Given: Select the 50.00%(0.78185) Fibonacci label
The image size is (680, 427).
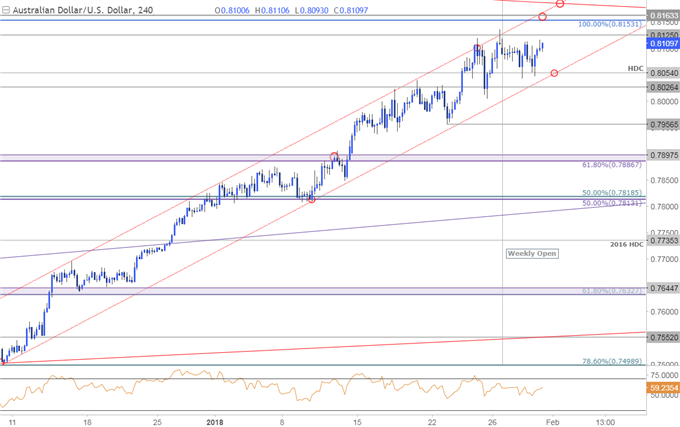Looking at the screenshot, I should pos(611,192).
